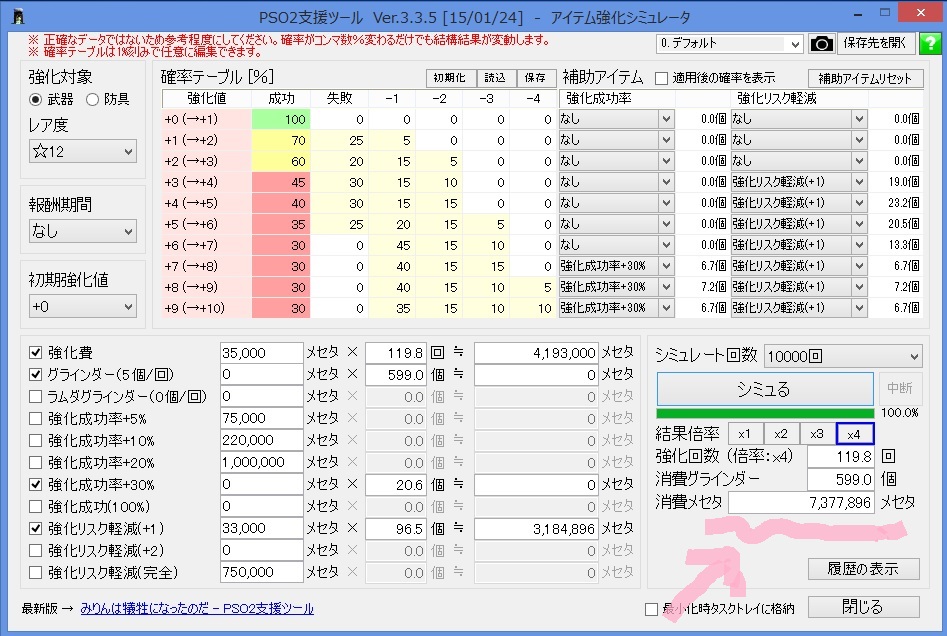Open みりんは犠牲になったのだ link
Image resolution: width=947 pixels, height=636 pixels.
(x=197, y=609)
